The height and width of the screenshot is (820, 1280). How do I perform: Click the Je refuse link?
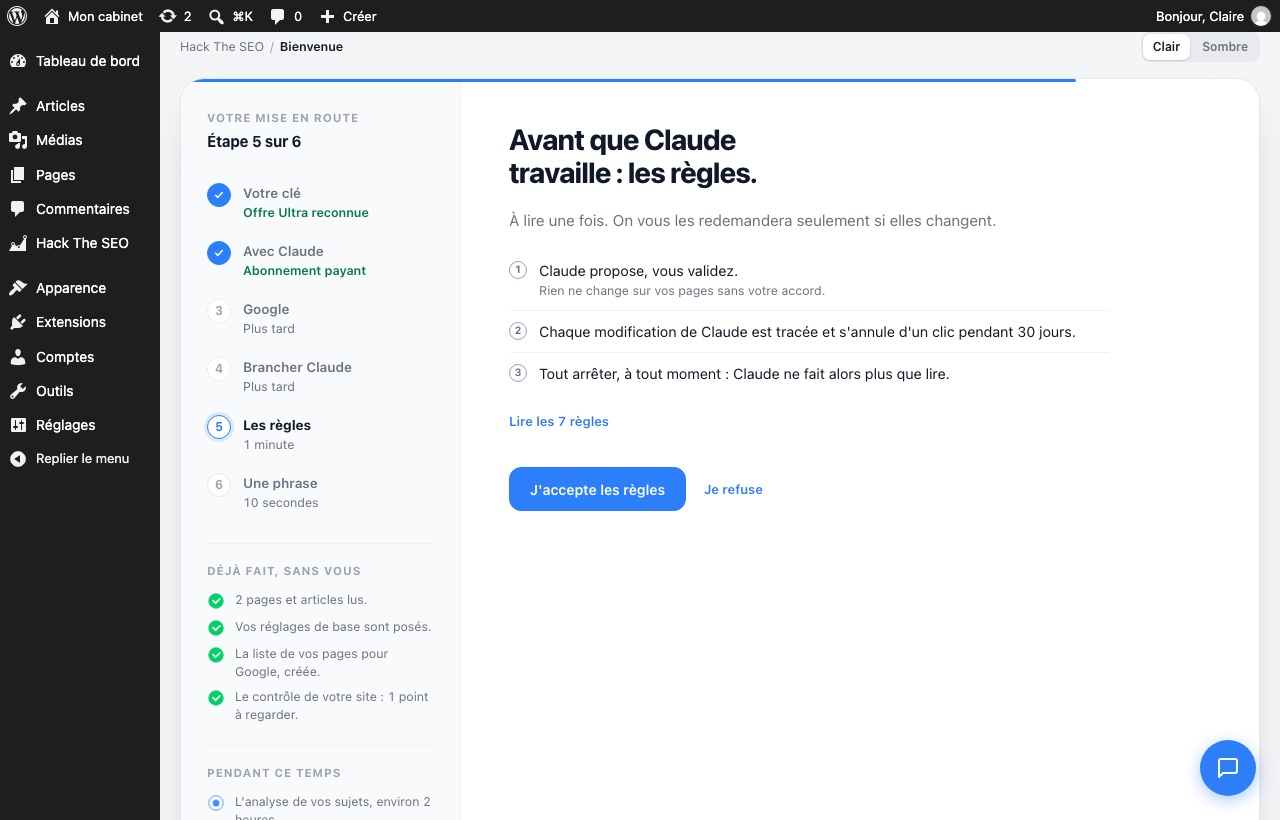pos(733,490)
